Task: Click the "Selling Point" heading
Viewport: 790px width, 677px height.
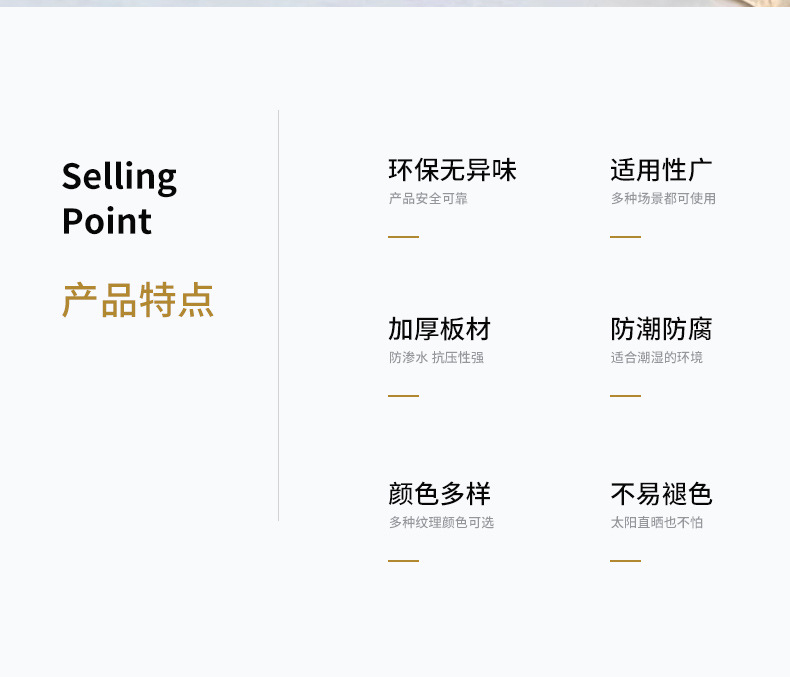Action: click(119, 198)
